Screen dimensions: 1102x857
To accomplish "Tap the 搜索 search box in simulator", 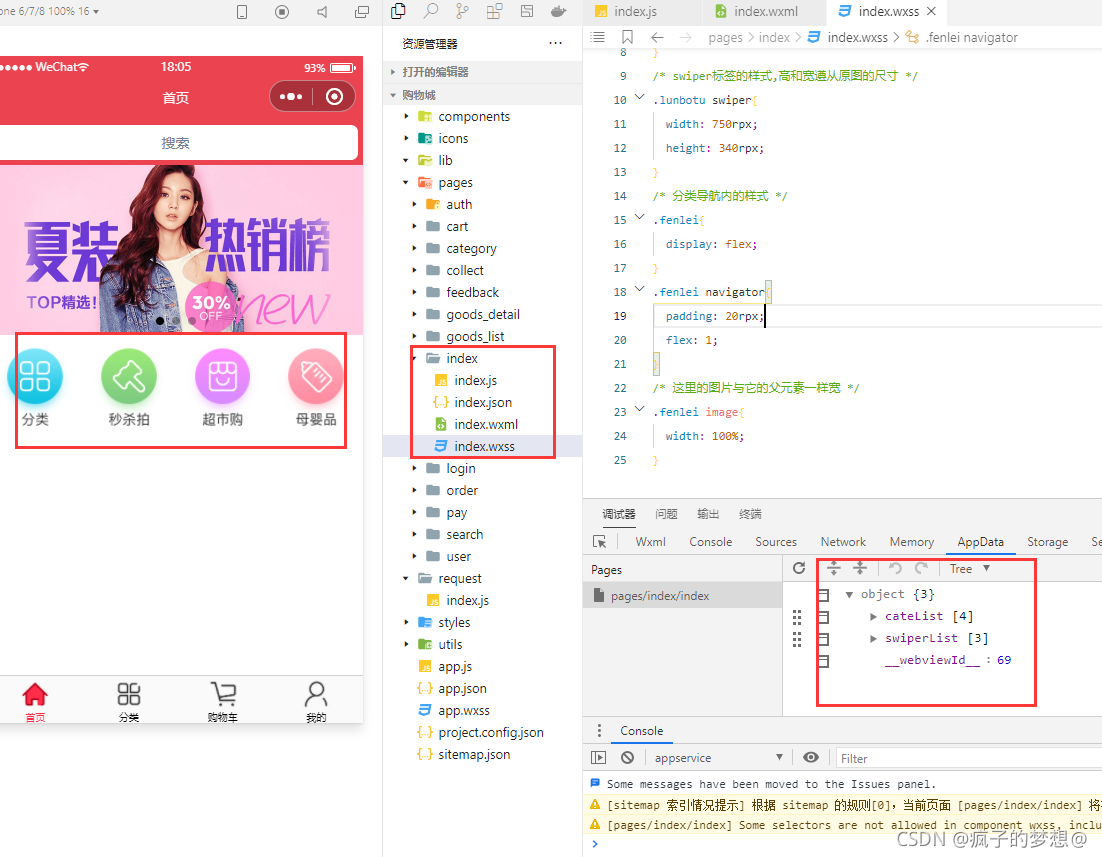I will coord(176,143).
